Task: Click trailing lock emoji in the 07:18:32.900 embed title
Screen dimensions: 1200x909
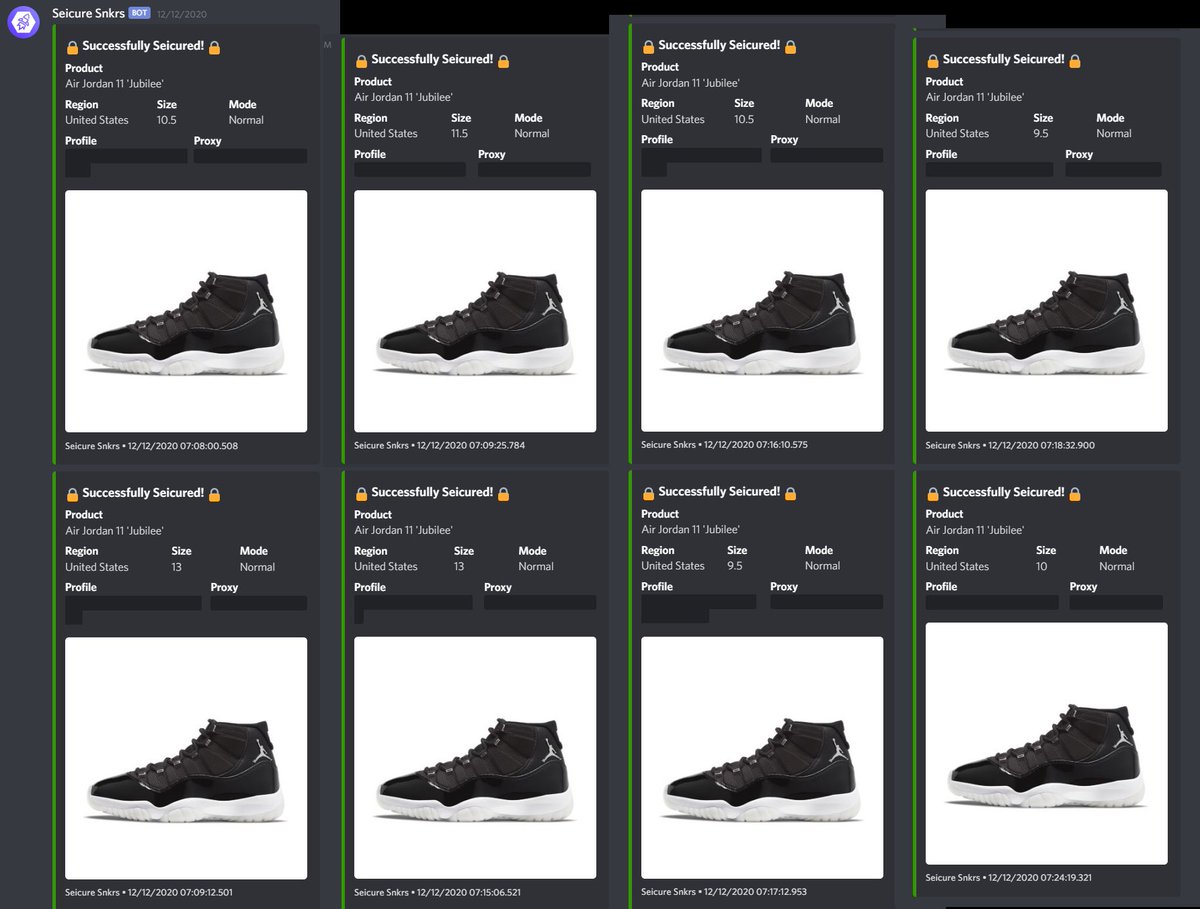Action: 1075,60
